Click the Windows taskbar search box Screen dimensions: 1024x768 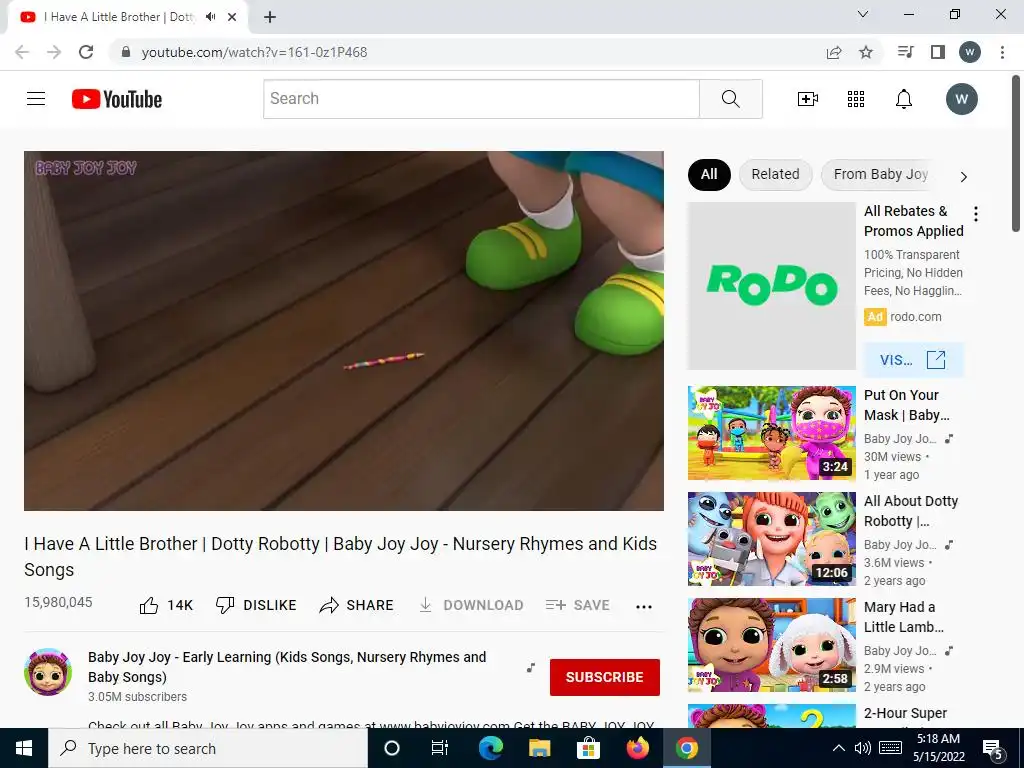pos(208,748)
